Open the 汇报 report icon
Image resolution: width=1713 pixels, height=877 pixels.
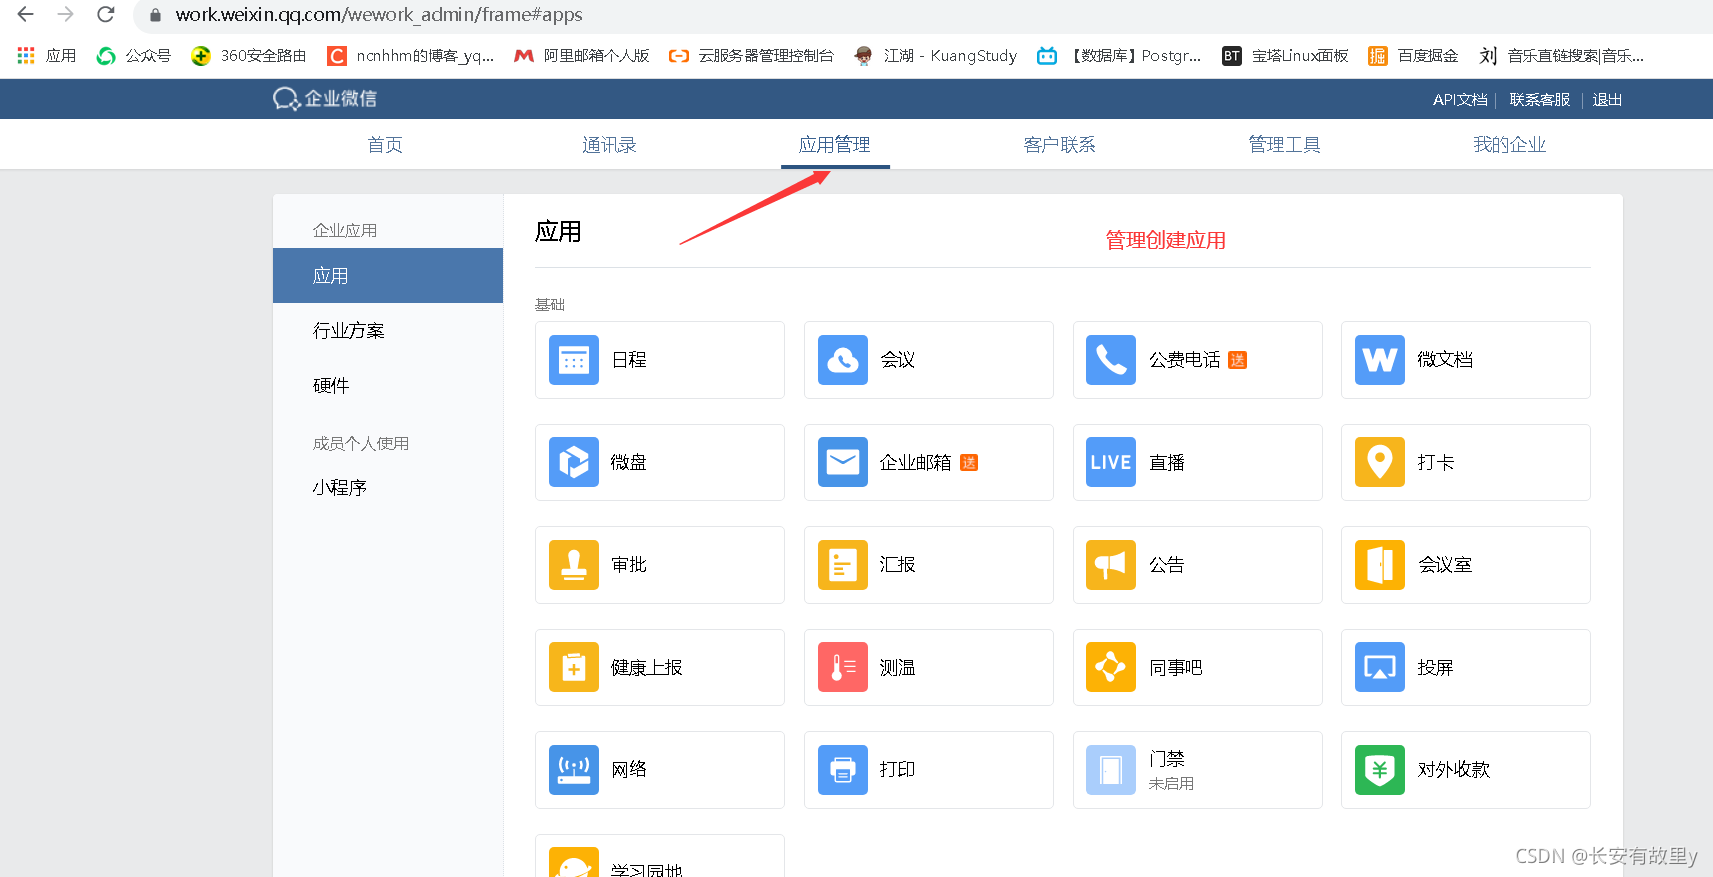tap(843, 565)
